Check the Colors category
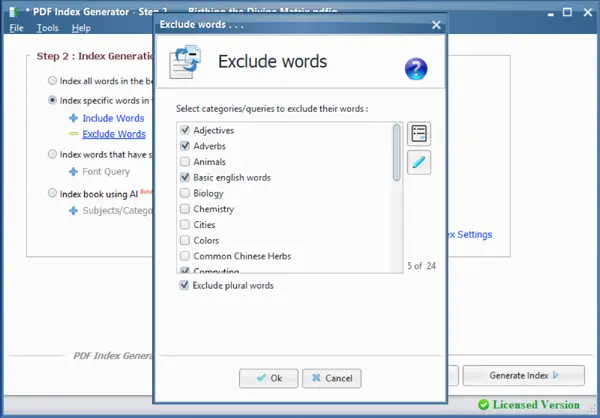The height and width of the screenshot is (418, 600). click(x=185, y=240)
